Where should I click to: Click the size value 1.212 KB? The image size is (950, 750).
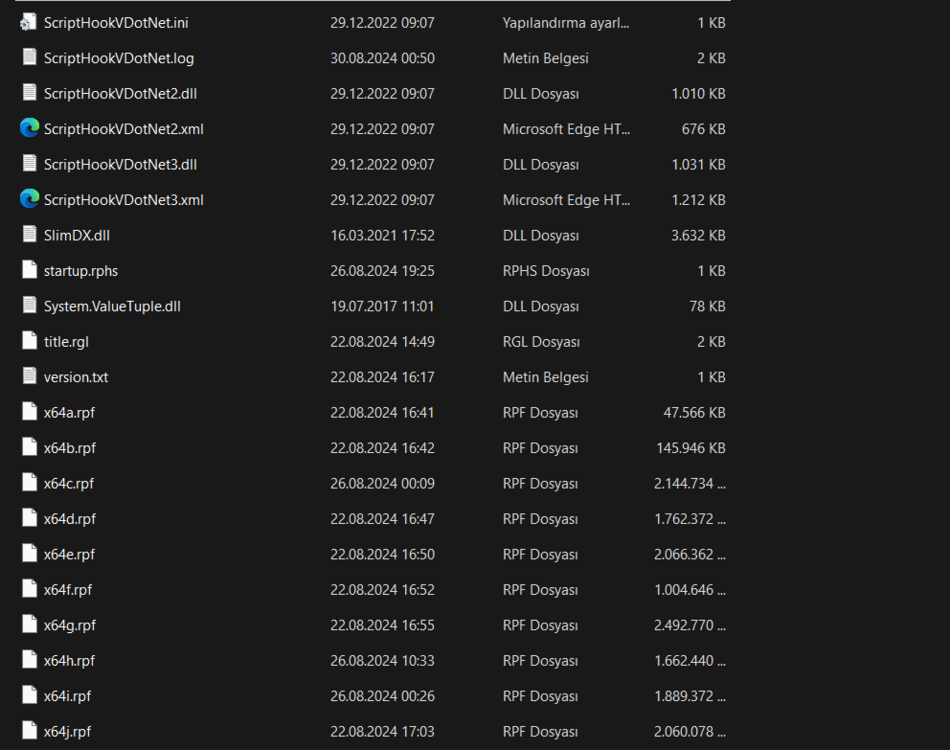(699, 200)
